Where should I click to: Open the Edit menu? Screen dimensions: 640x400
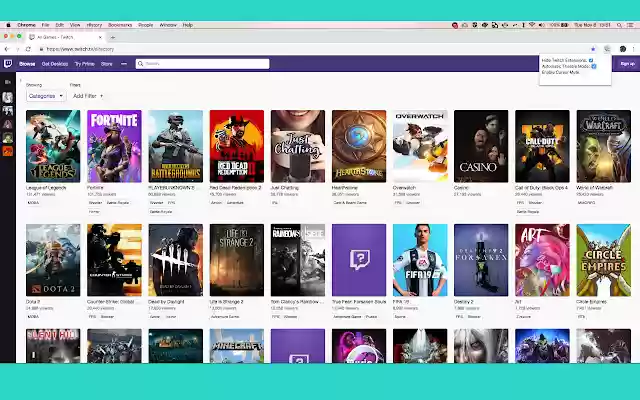(x=60, y=25)
